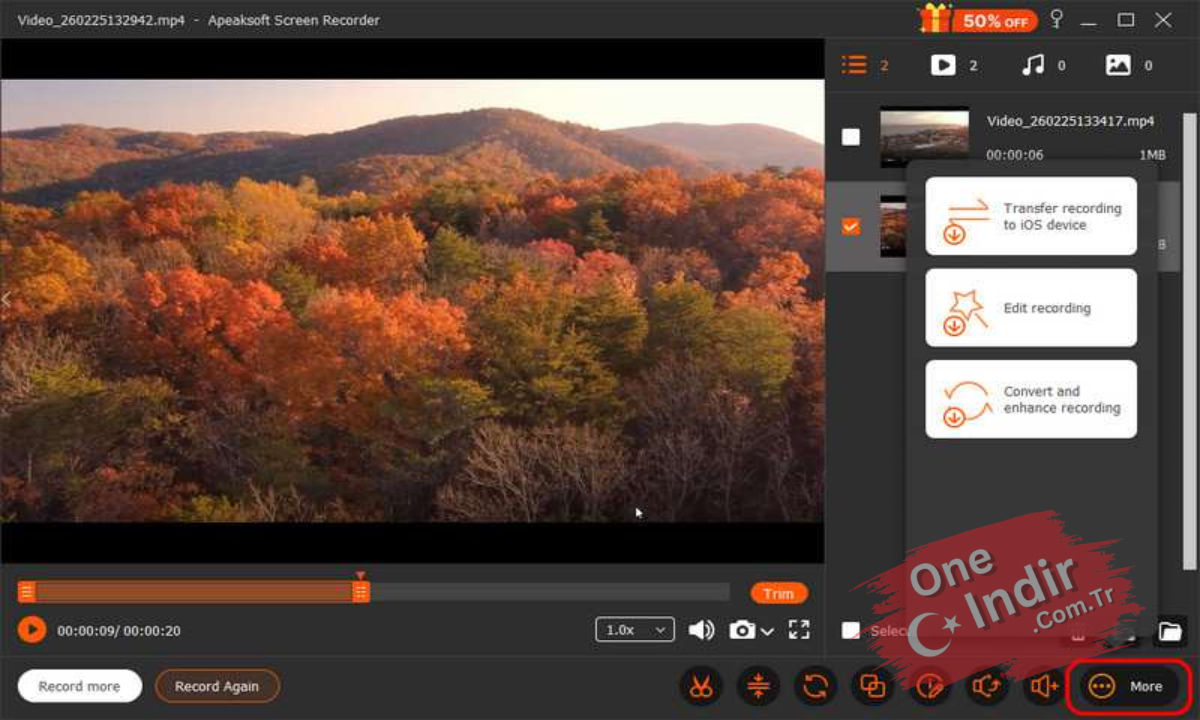Uncheck the selected second recording checkbox

click(x=850, y=227)
